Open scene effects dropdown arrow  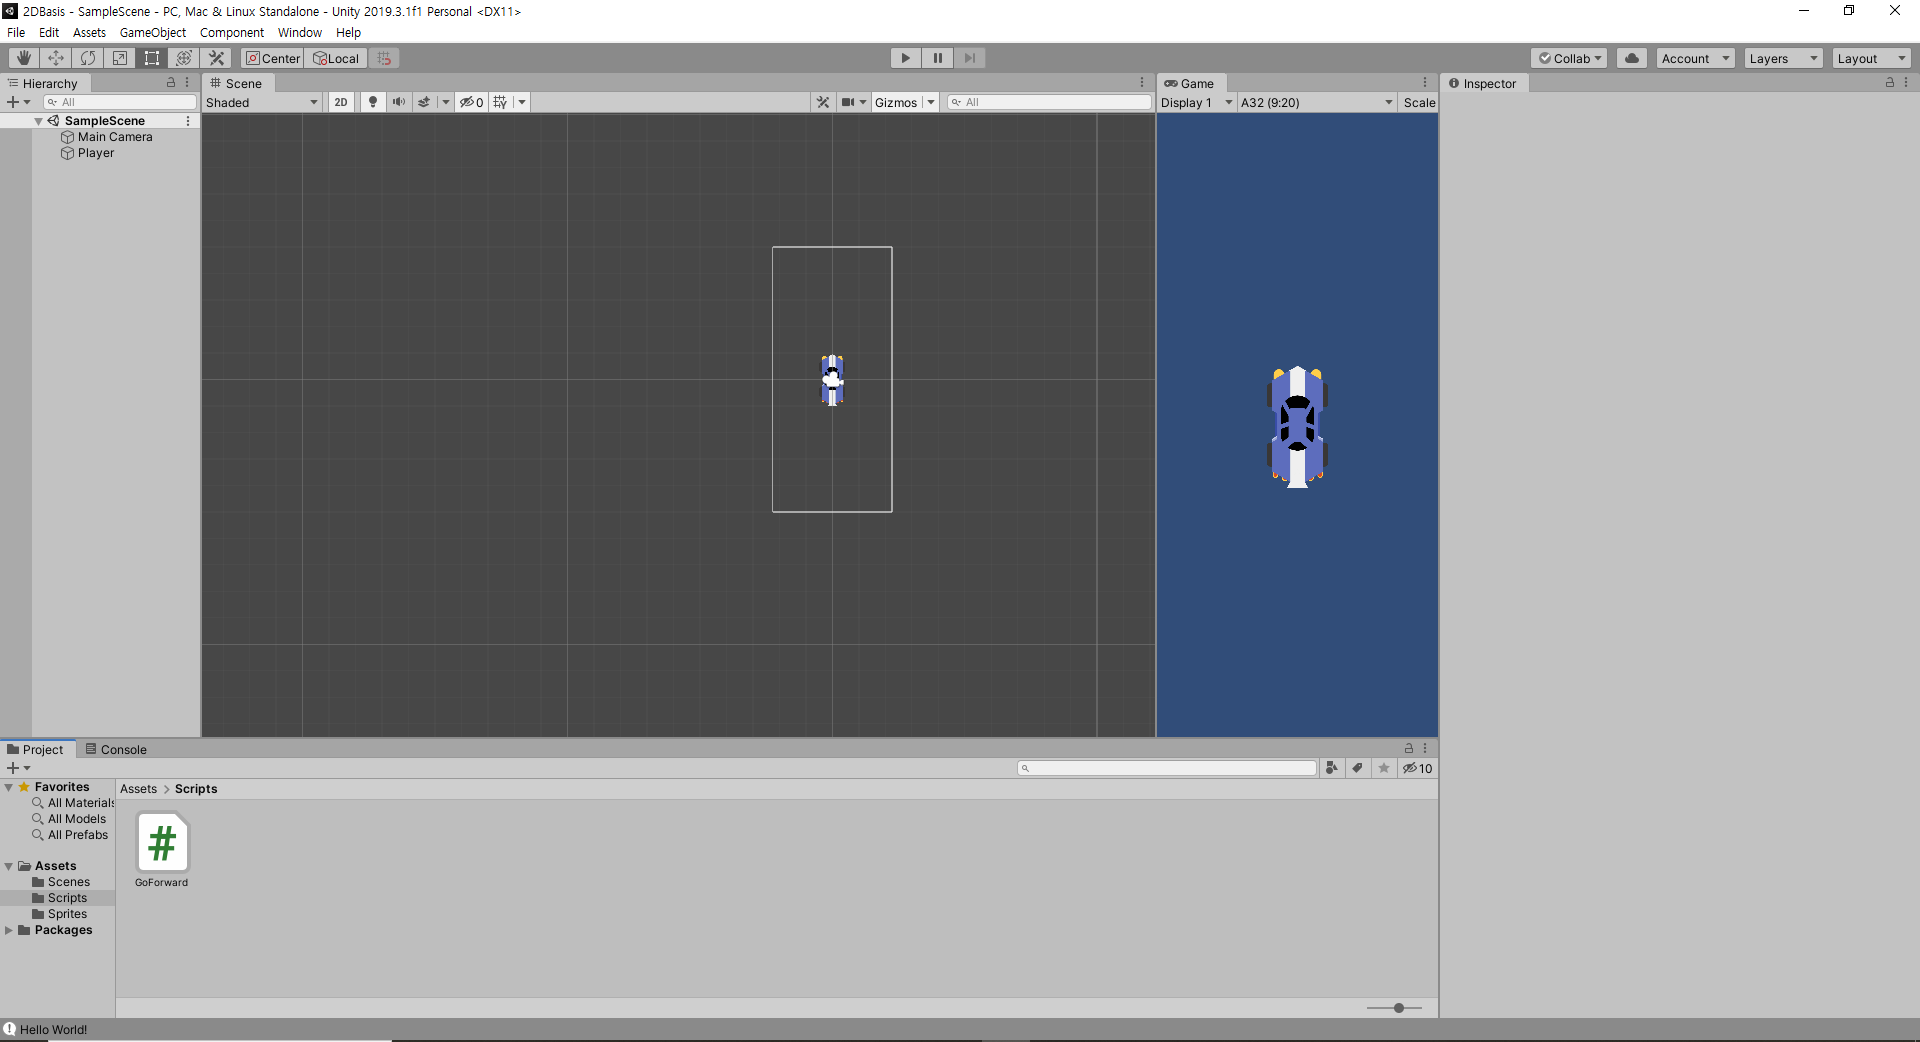pos(446,102)
